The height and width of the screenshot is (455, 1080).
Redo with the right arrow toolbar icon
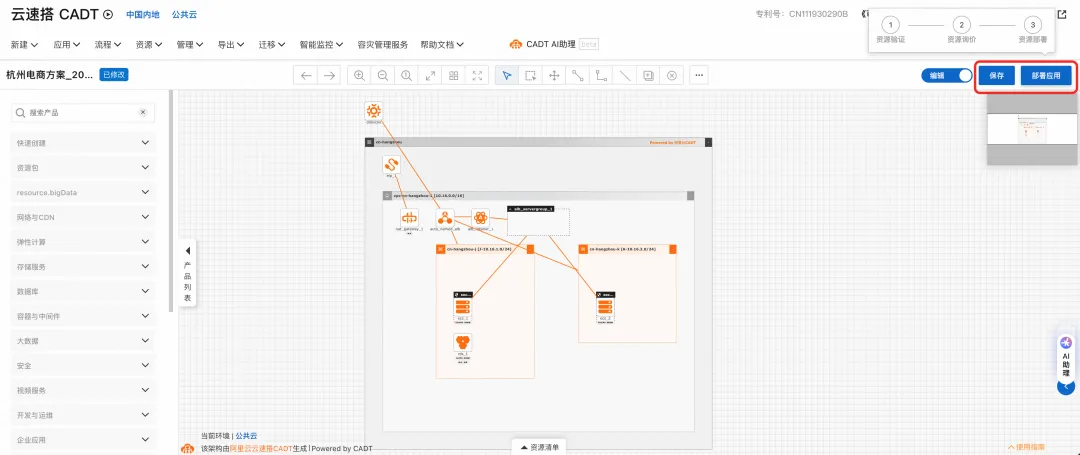[330, 76]
